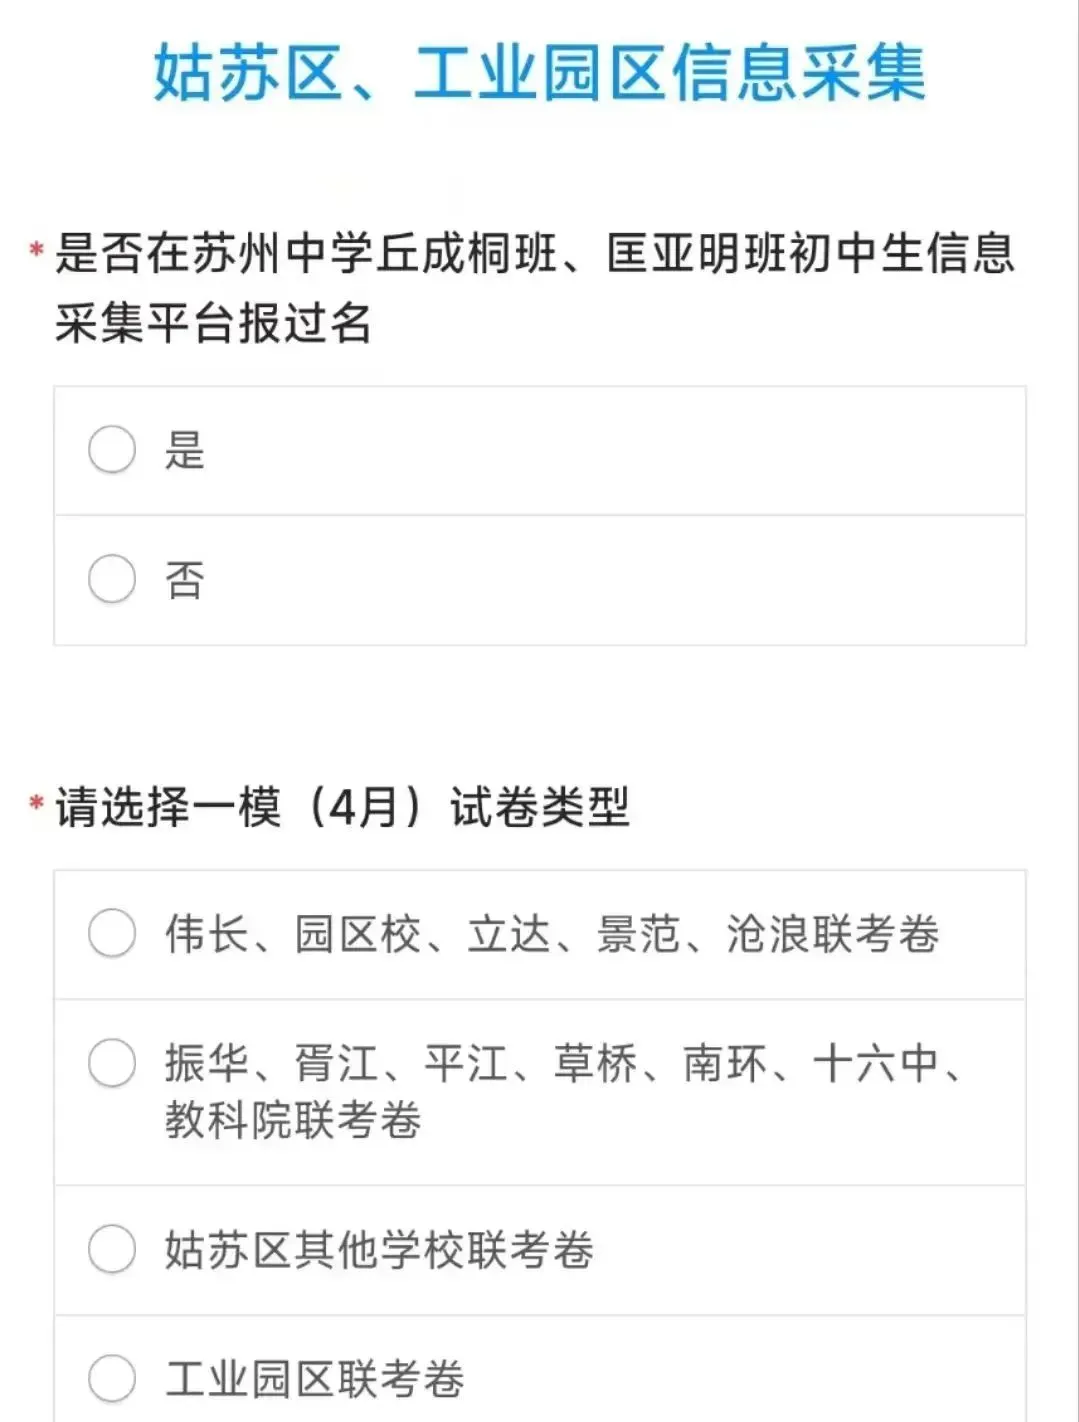Click the 伟长、园区校、立达、景范、沧浪联考卷 label

[x=552, y=934]
